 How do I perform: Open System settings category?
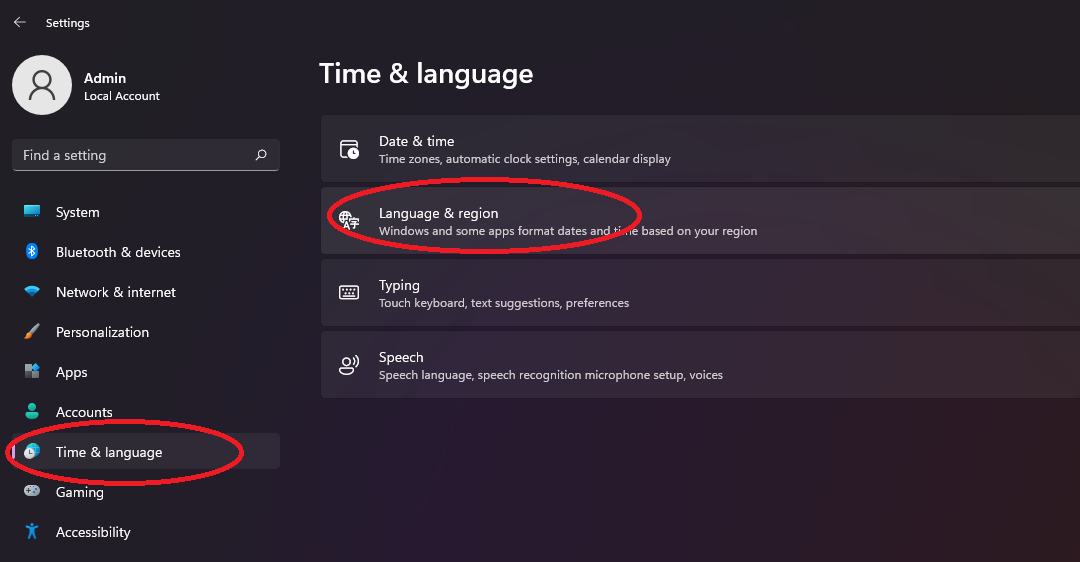click(146, 212)
